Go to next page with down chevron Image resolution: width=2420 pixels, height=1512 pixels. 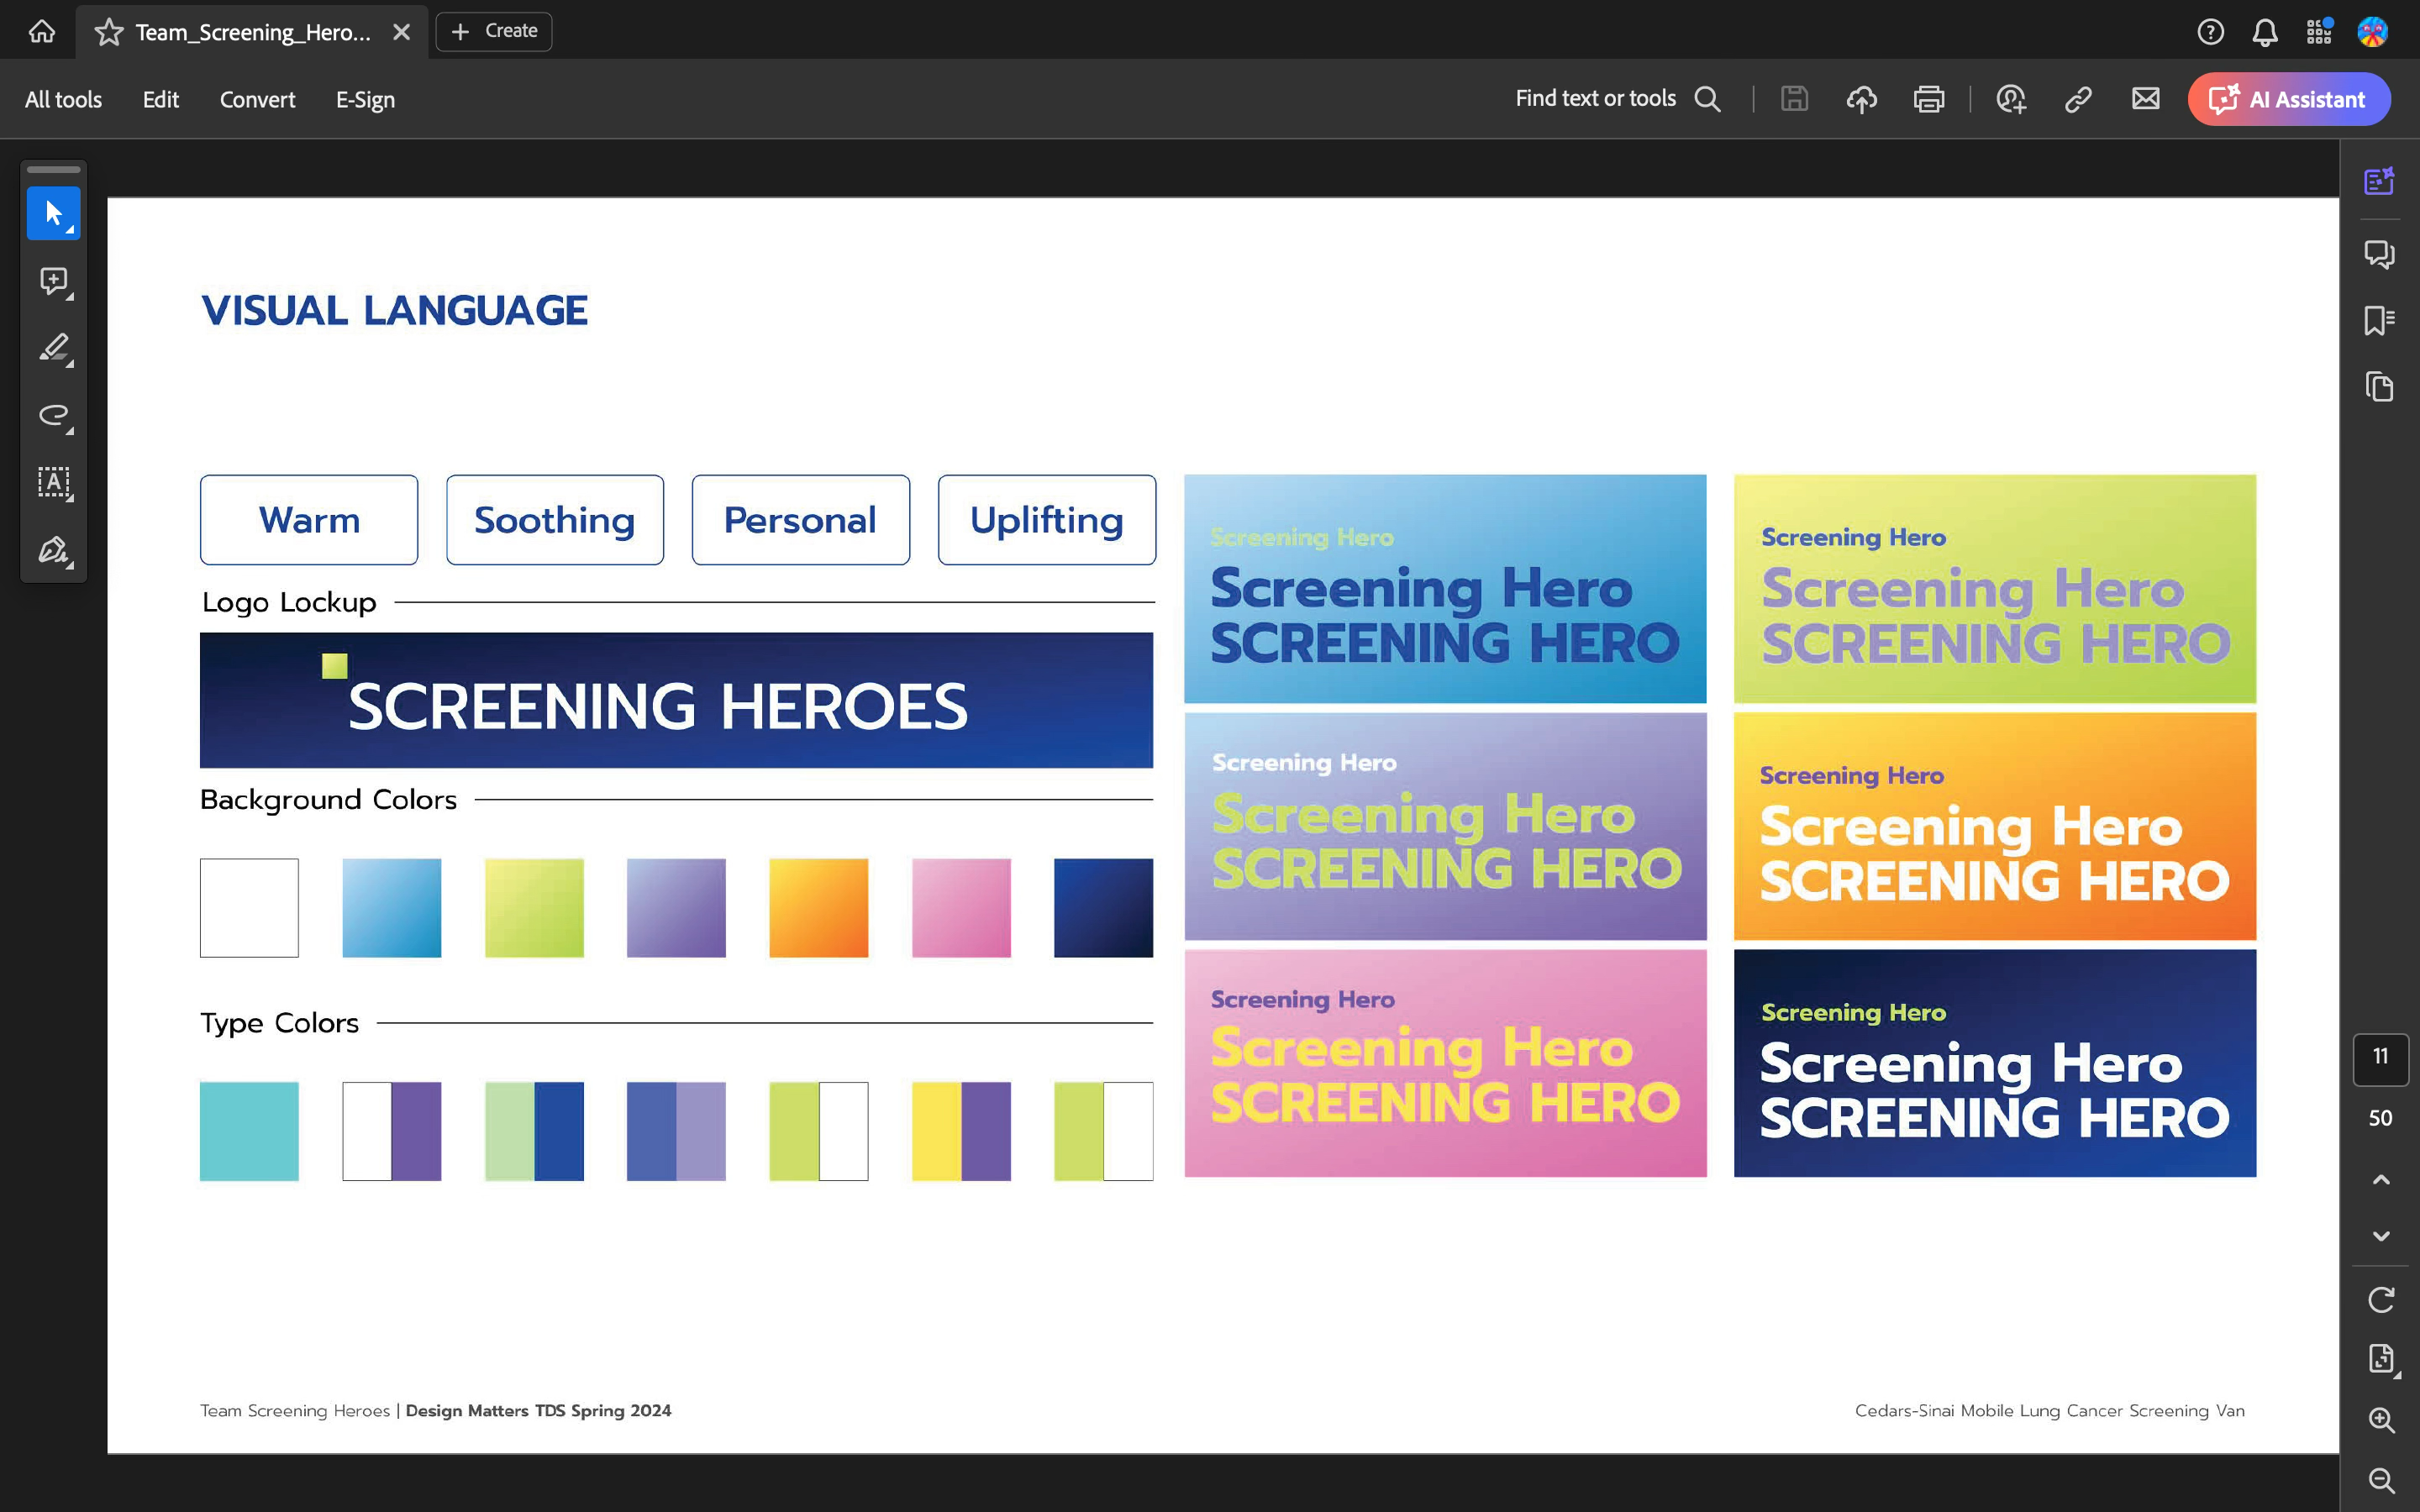pyautogui.click(x=2380, y=1236)
